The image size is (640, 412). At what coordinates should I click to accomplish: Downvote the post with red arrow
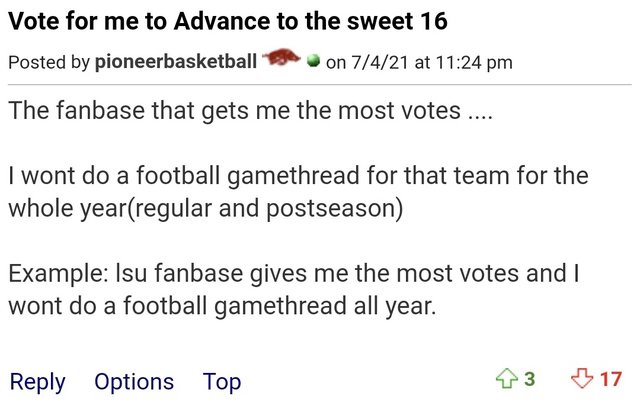581,379
